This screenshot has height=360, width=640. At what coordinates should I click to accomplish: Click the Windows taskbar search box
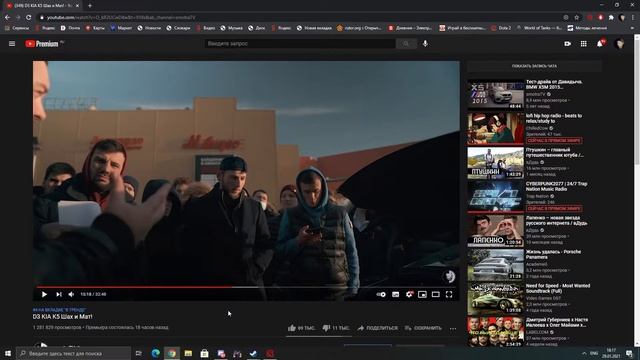point(74,353)
